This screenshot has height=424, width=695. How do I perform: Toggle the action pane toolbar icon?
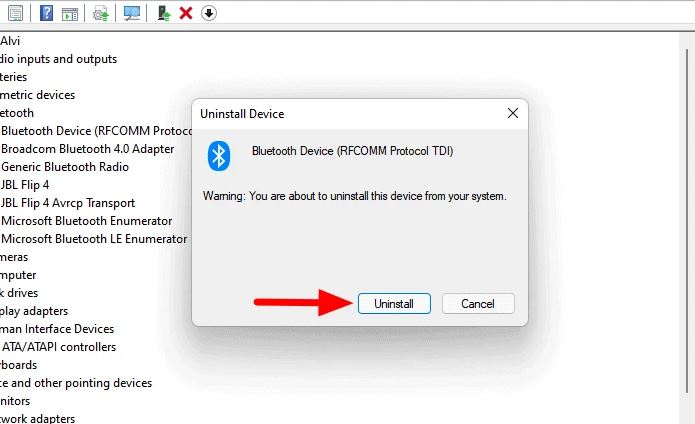tap(69, 13)
